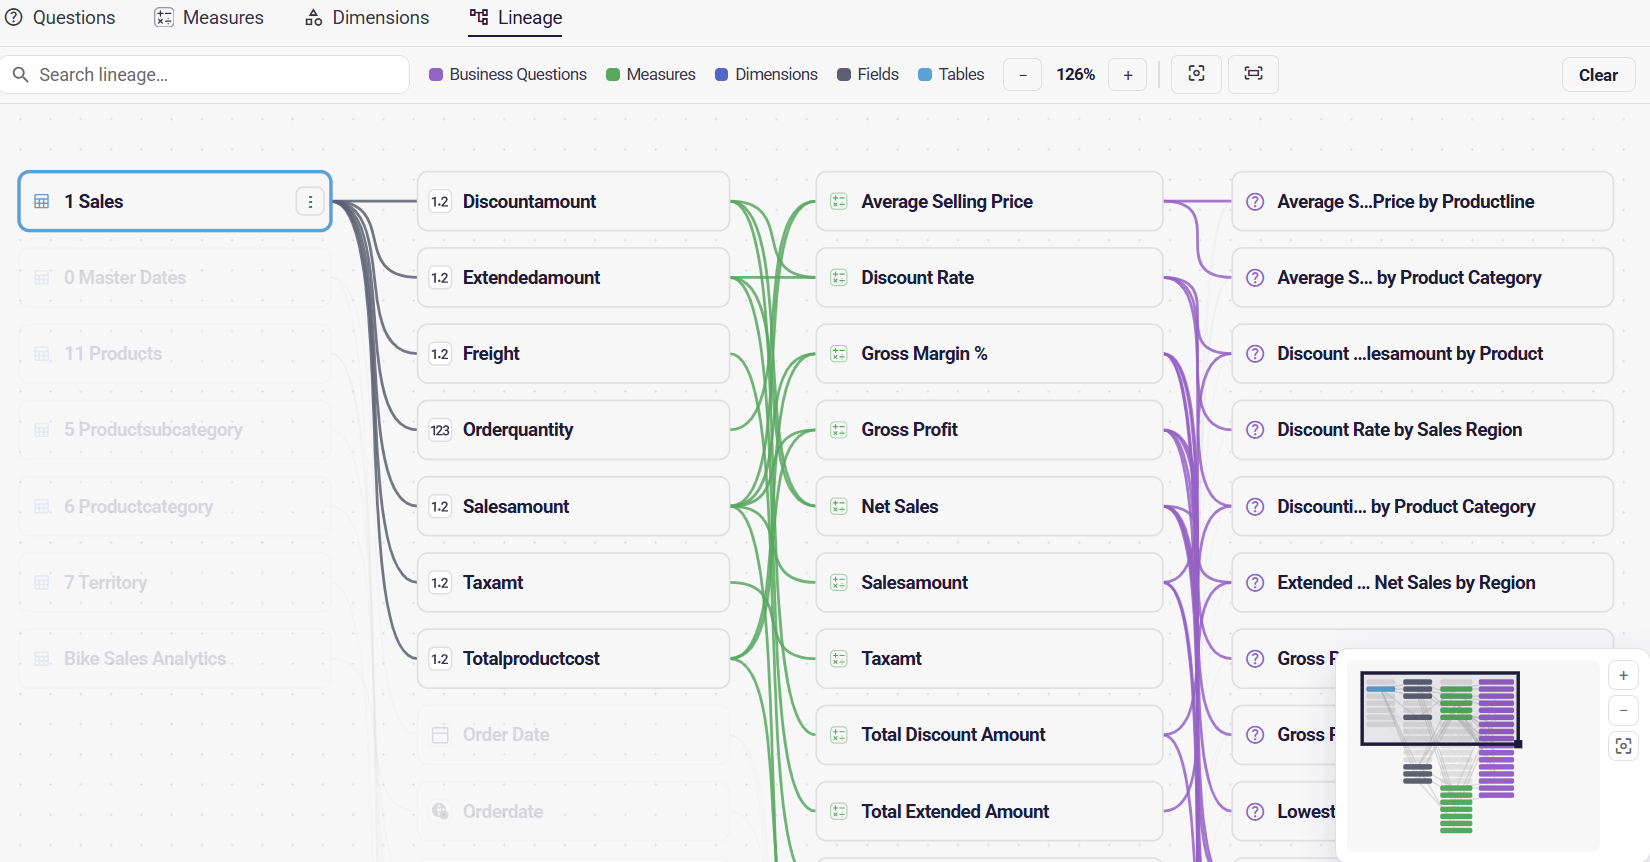Toggle the Business Questions legend filter
Viewport: 1650px width, 862px height.
click(508, 75)
